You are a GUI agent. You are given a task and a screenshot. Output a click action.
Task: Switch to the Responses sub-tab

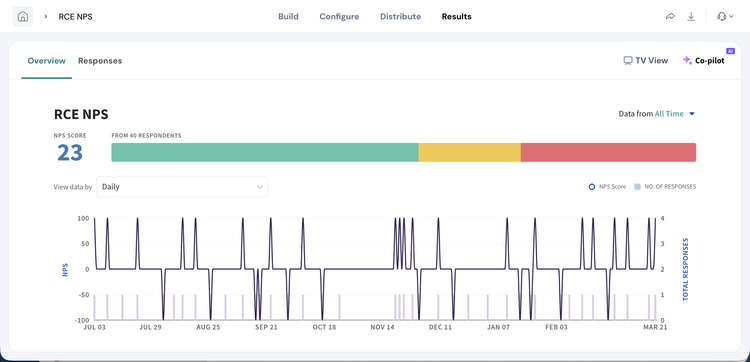click(x=100, y=61)
